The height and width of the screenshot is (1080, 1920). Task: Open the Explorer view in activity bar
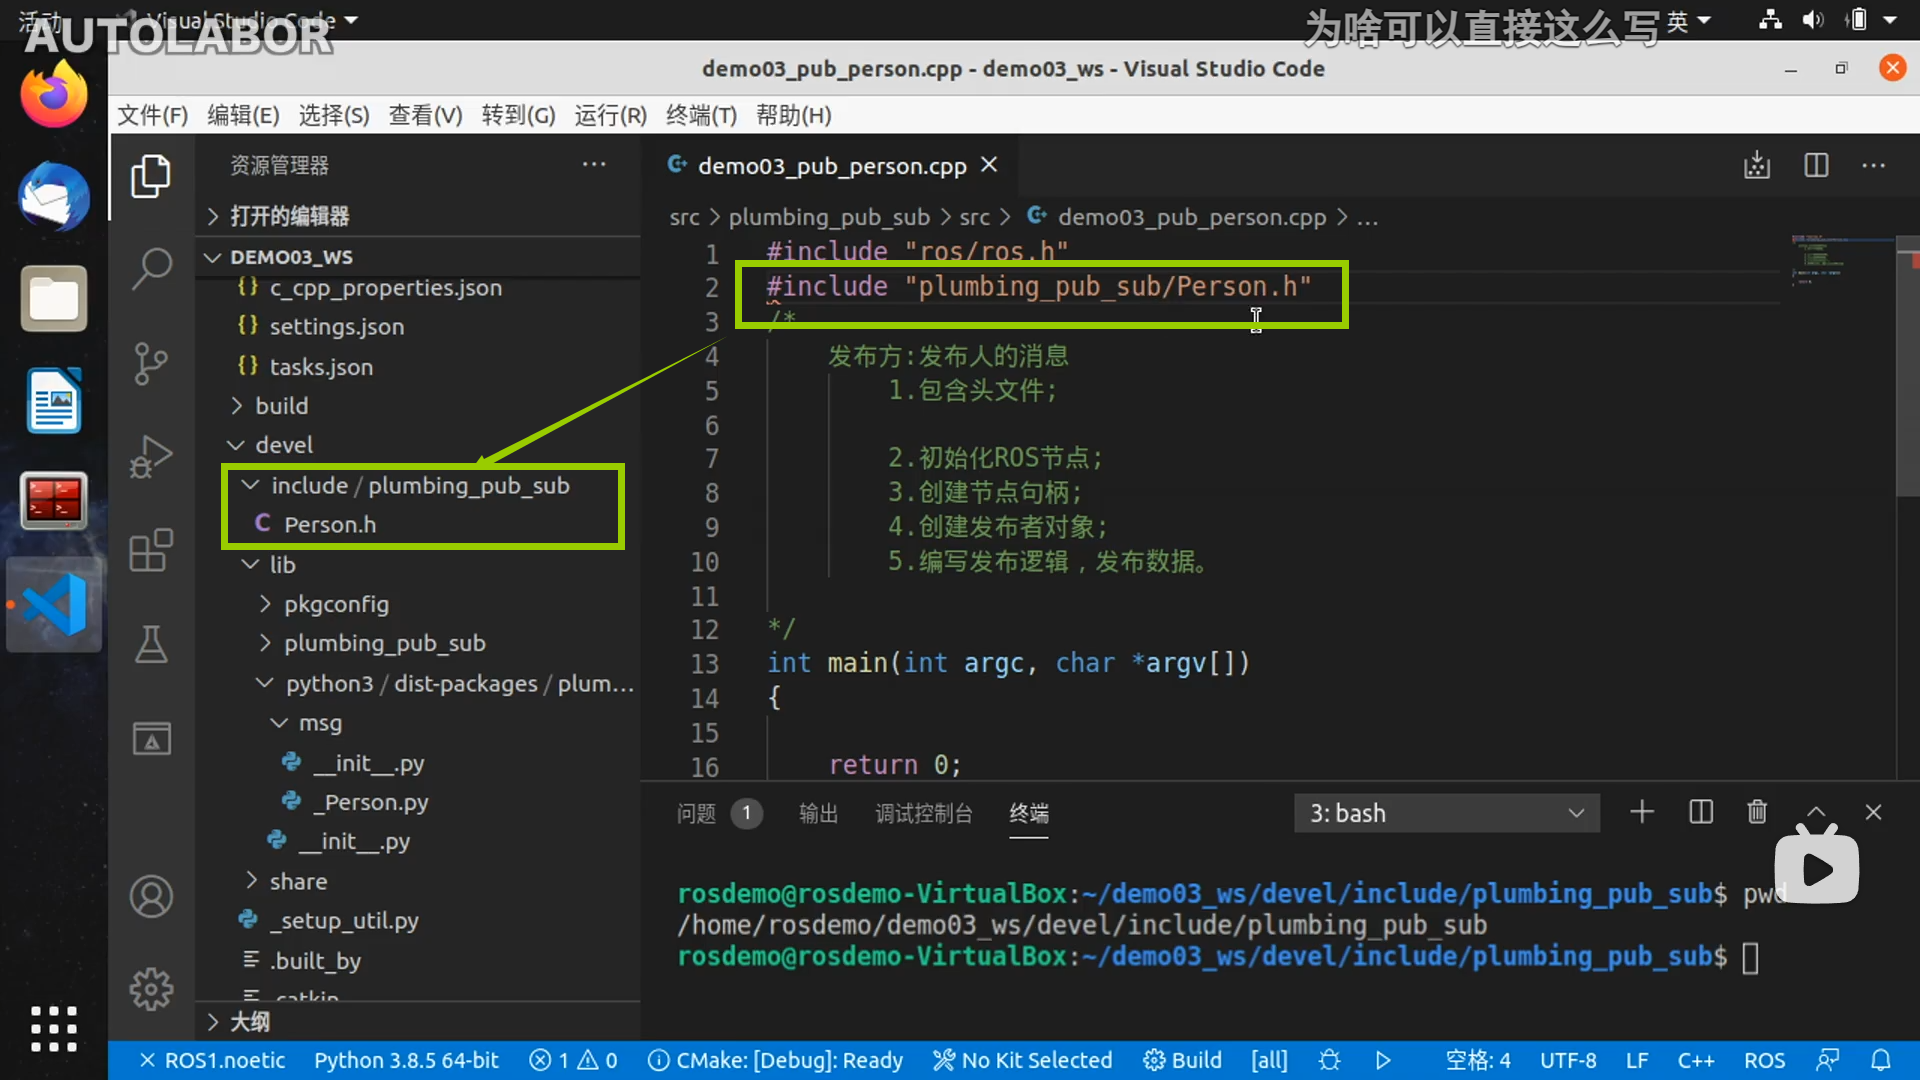pyautogui.click(x=151, y=176)
